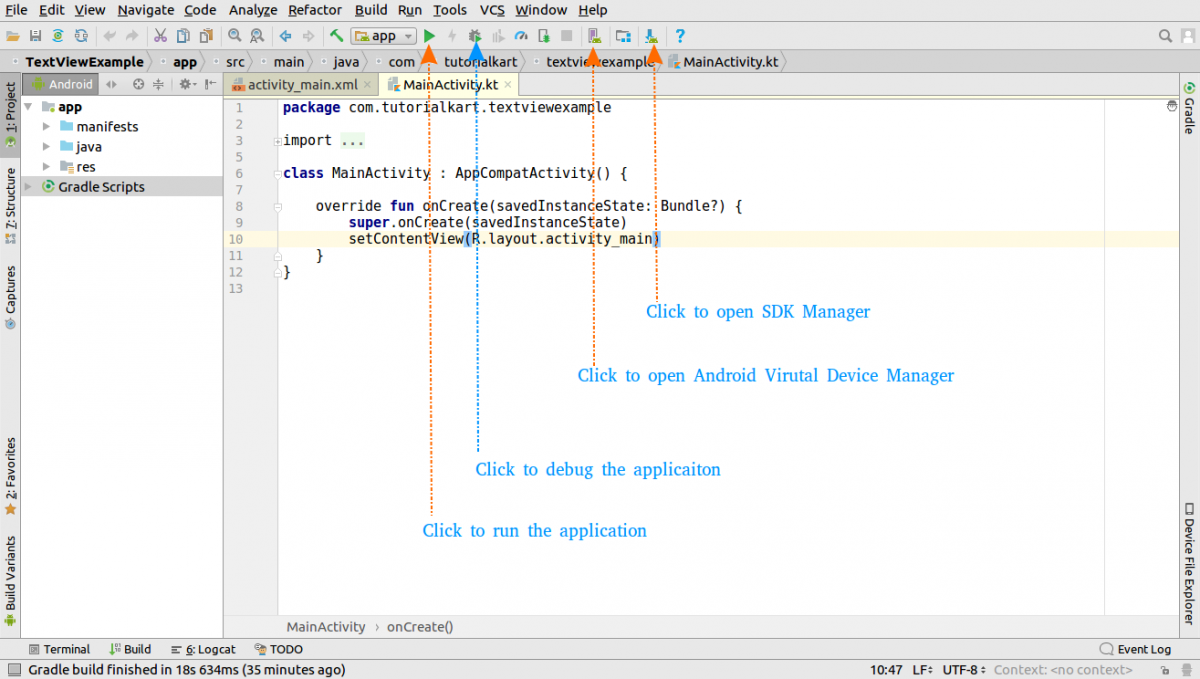Screen dimensions: 1200x679
Task: Click the Find magnifier icon in toolbar
Action: 234,36
